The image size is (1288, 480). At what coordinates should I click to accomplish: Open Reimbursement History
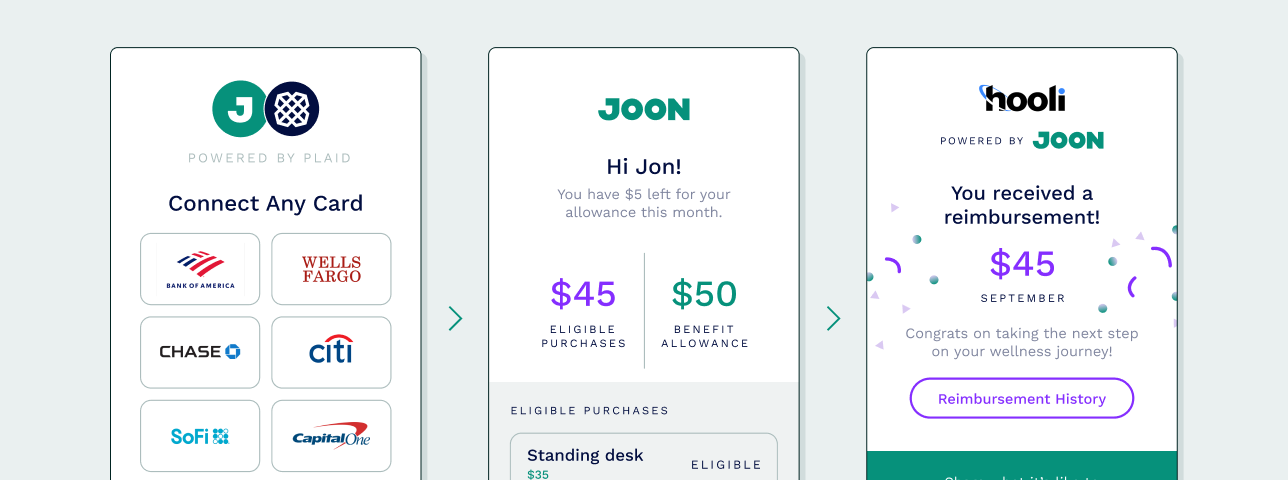1022,398
